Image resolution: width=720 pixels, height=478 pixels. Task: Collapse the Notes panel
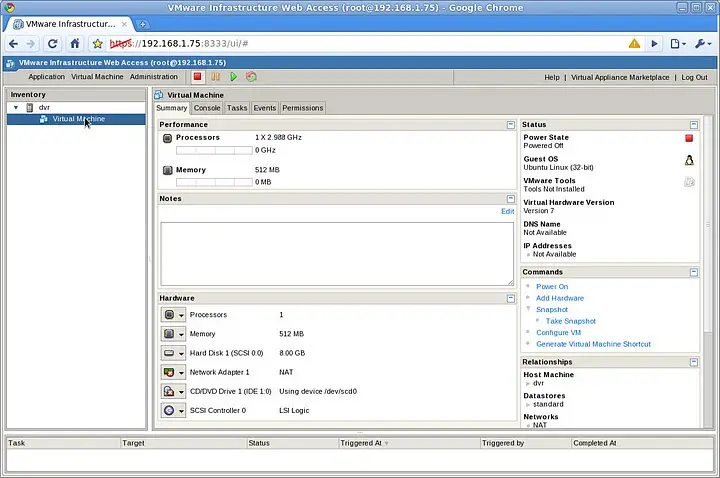pyautogui.click(x=511, y=199)
